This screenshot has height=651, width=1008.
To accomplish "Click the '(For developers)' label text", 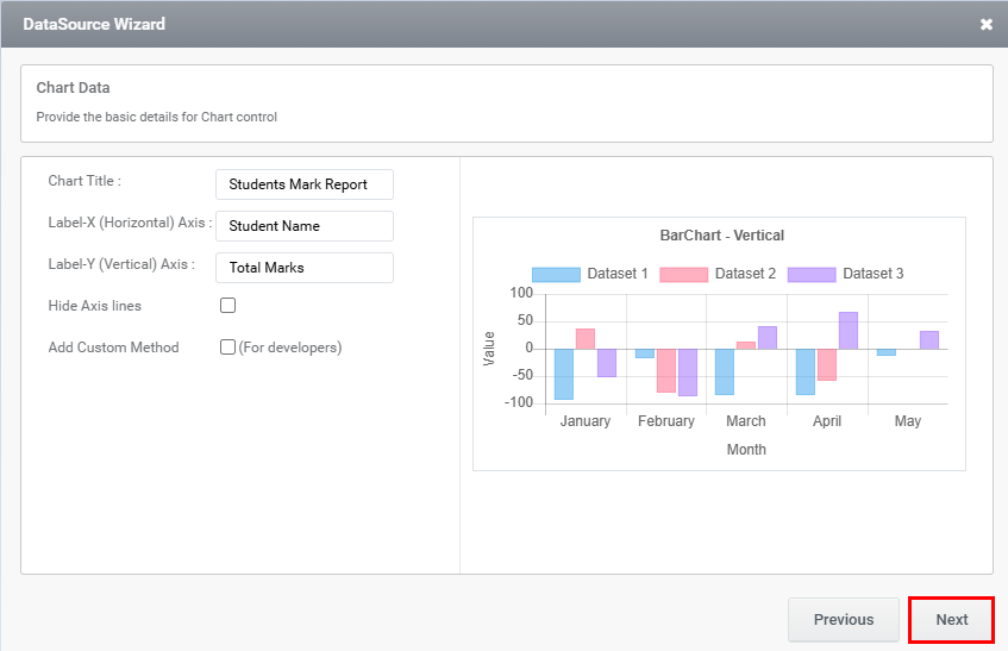I will coord(290,347).
